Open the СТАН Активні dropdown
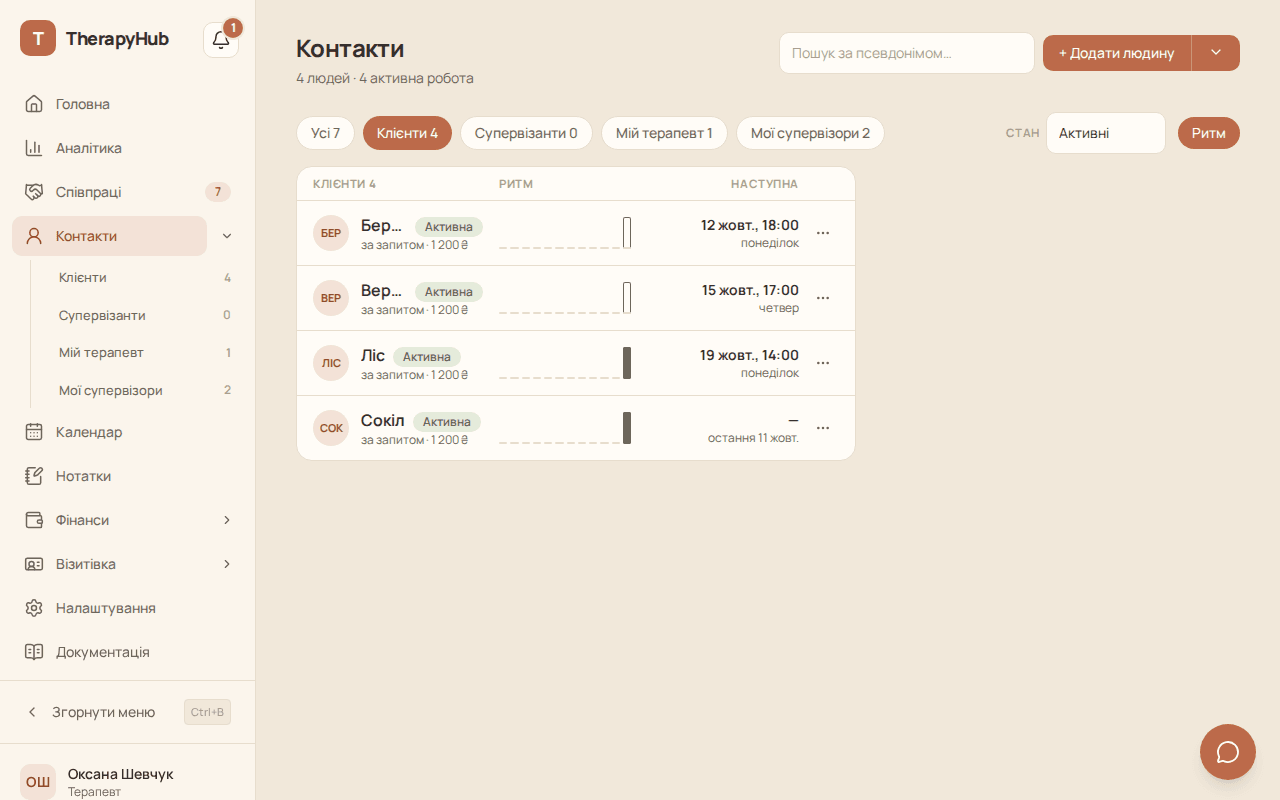Viewport: 1280px width, 800px height. (x=1106, y=133)
